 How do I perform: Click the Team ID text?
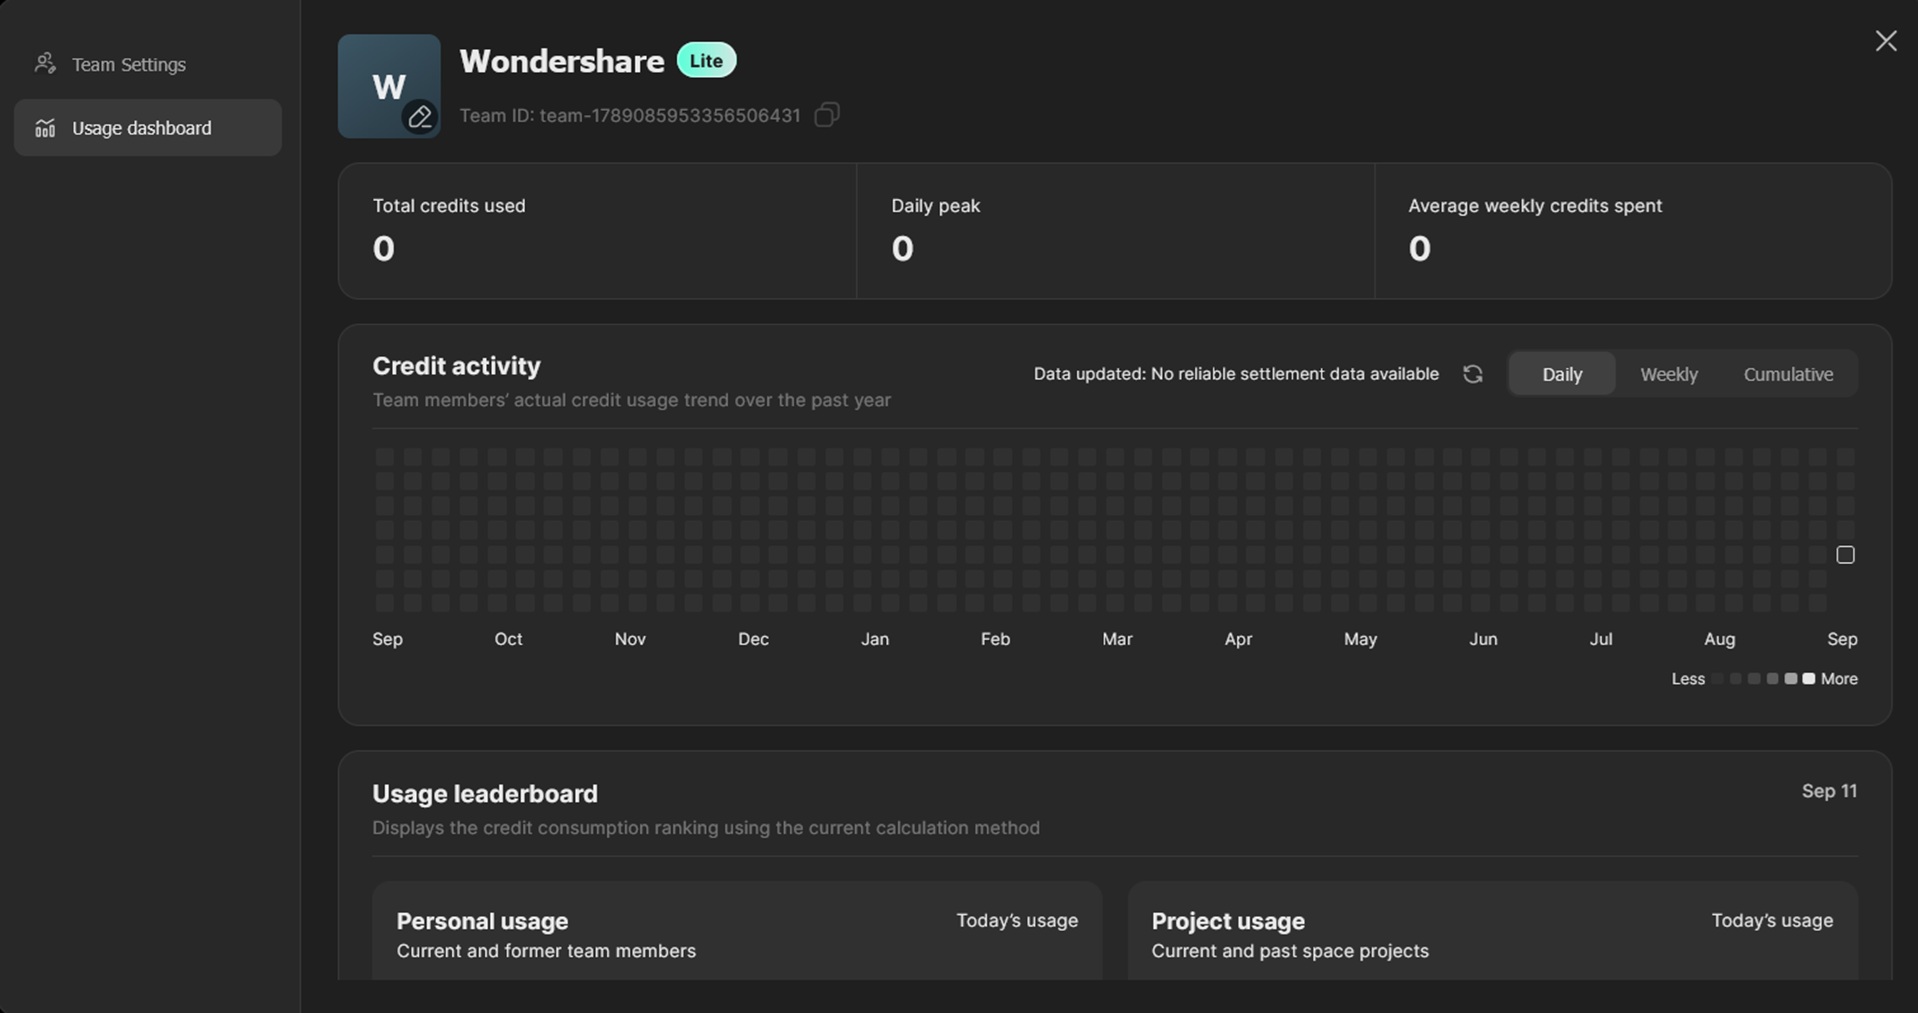point(630,115)
